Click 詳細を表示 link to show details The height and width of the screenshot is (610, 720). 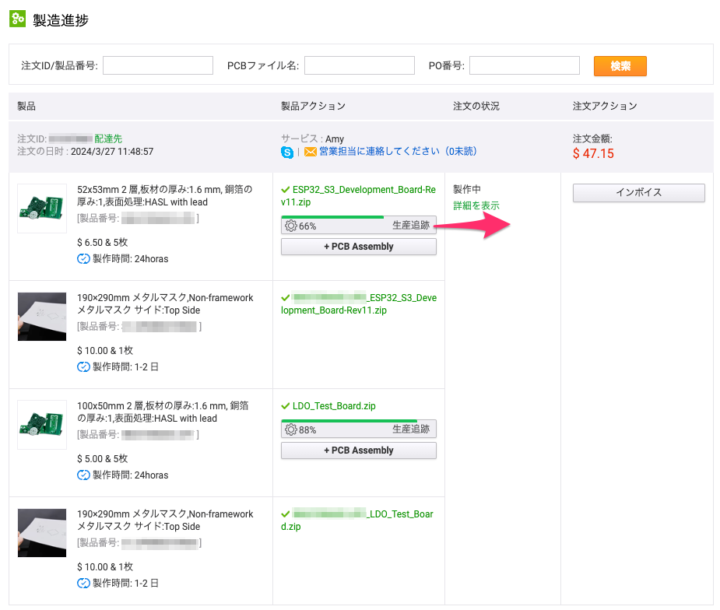click(x=476, y=206)
